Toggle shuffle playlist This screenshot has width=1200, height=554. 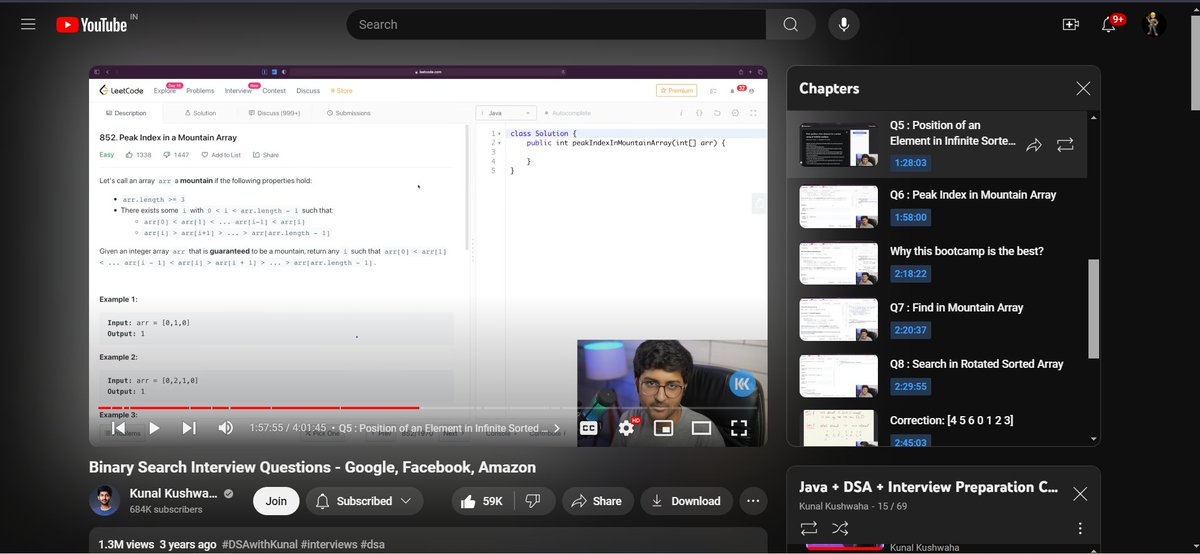pos(839,527)
